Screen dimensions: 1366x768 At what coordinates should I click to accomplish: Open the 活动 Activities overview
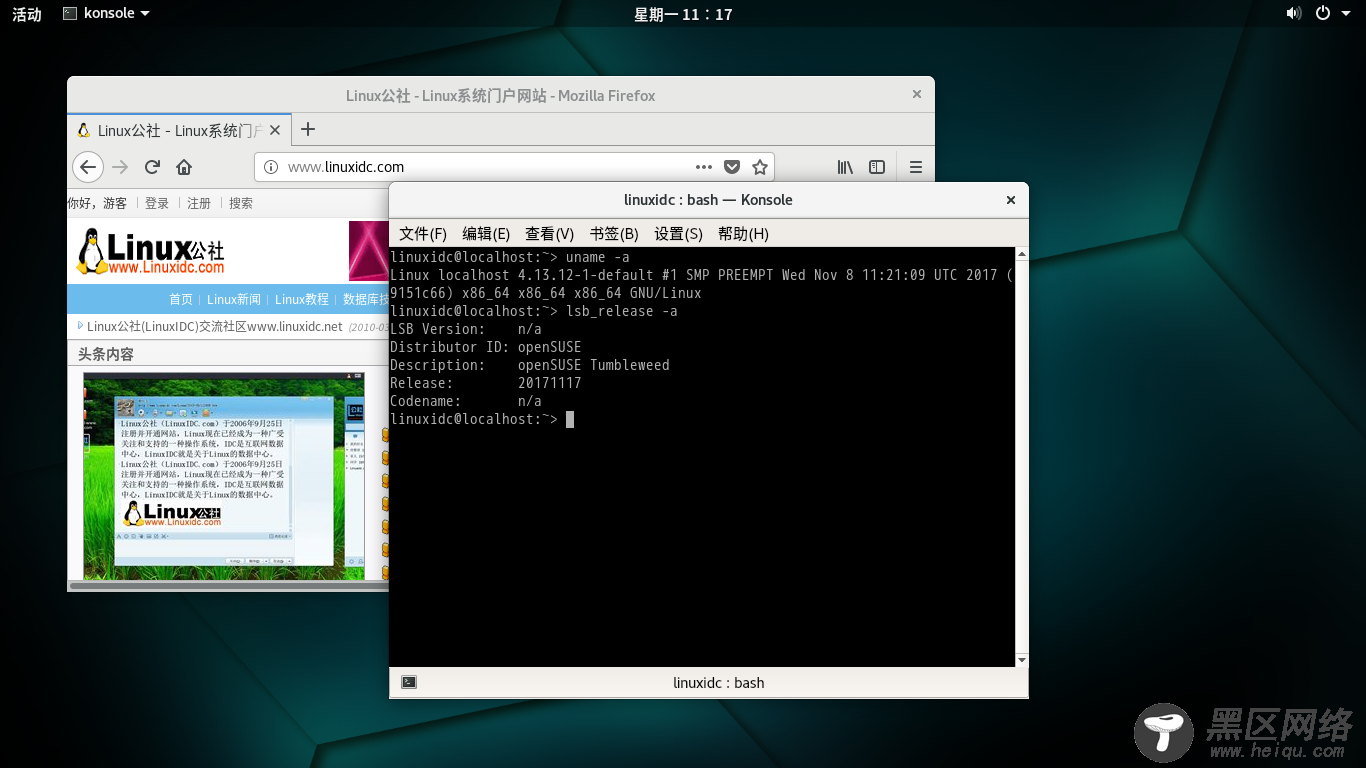point(27,14)
